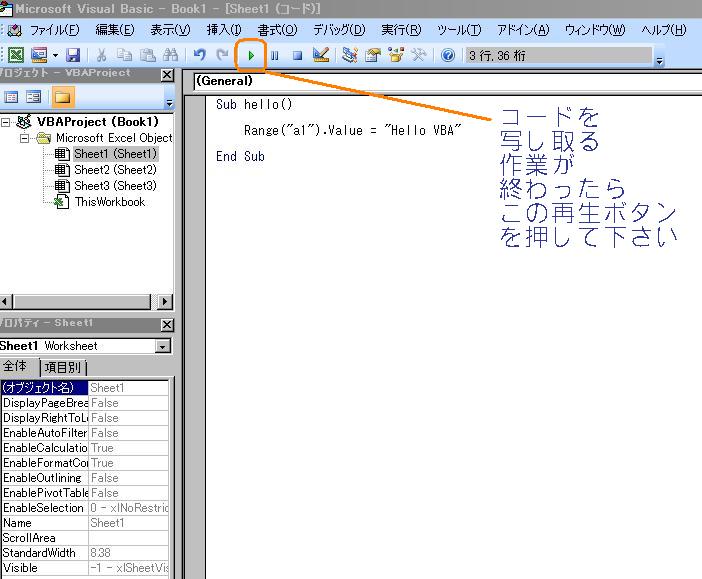Run the macro with the green play button
Viewport: 702px width, 579px height.
tap(251, 56)
